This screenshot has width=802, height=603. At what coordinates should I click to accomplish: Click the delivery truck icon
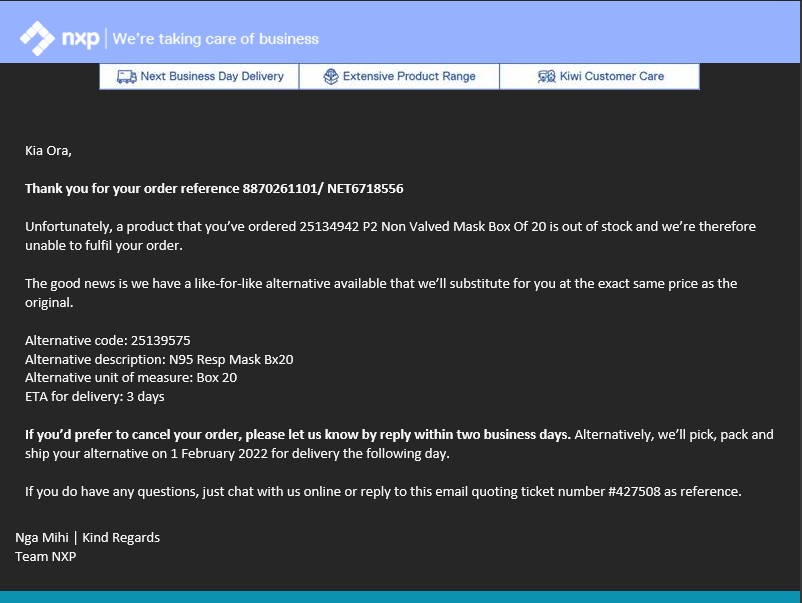point(126,76)
